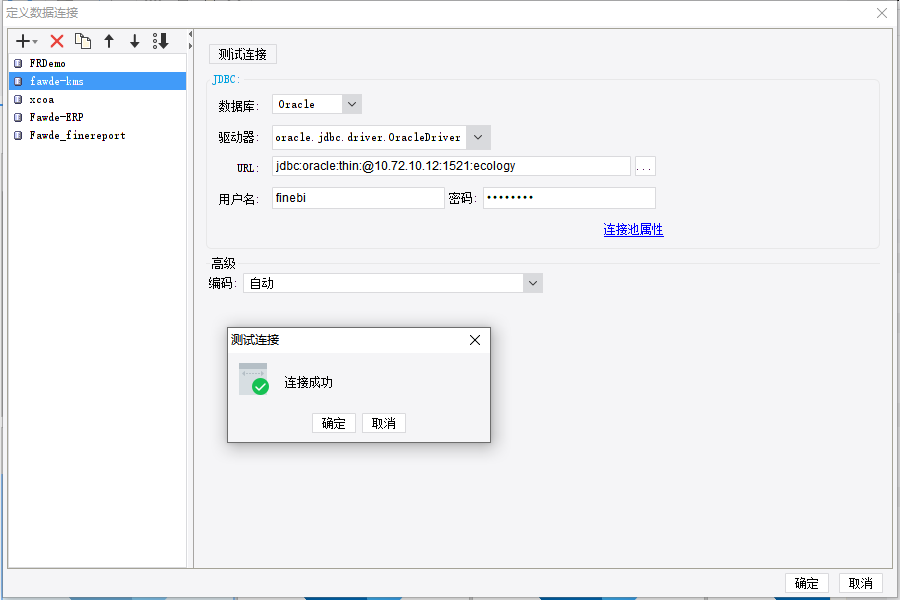Click the ellipsis button beside URL
Viewport: 900px width, 600px height.
[x=645, y=167]
